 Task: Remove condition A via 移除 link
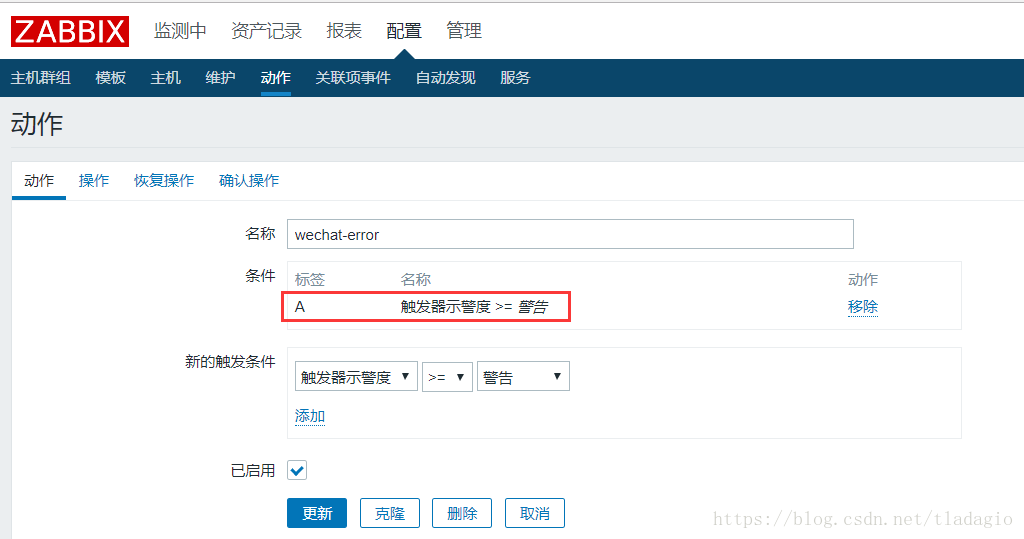click(x=862, y=307)
